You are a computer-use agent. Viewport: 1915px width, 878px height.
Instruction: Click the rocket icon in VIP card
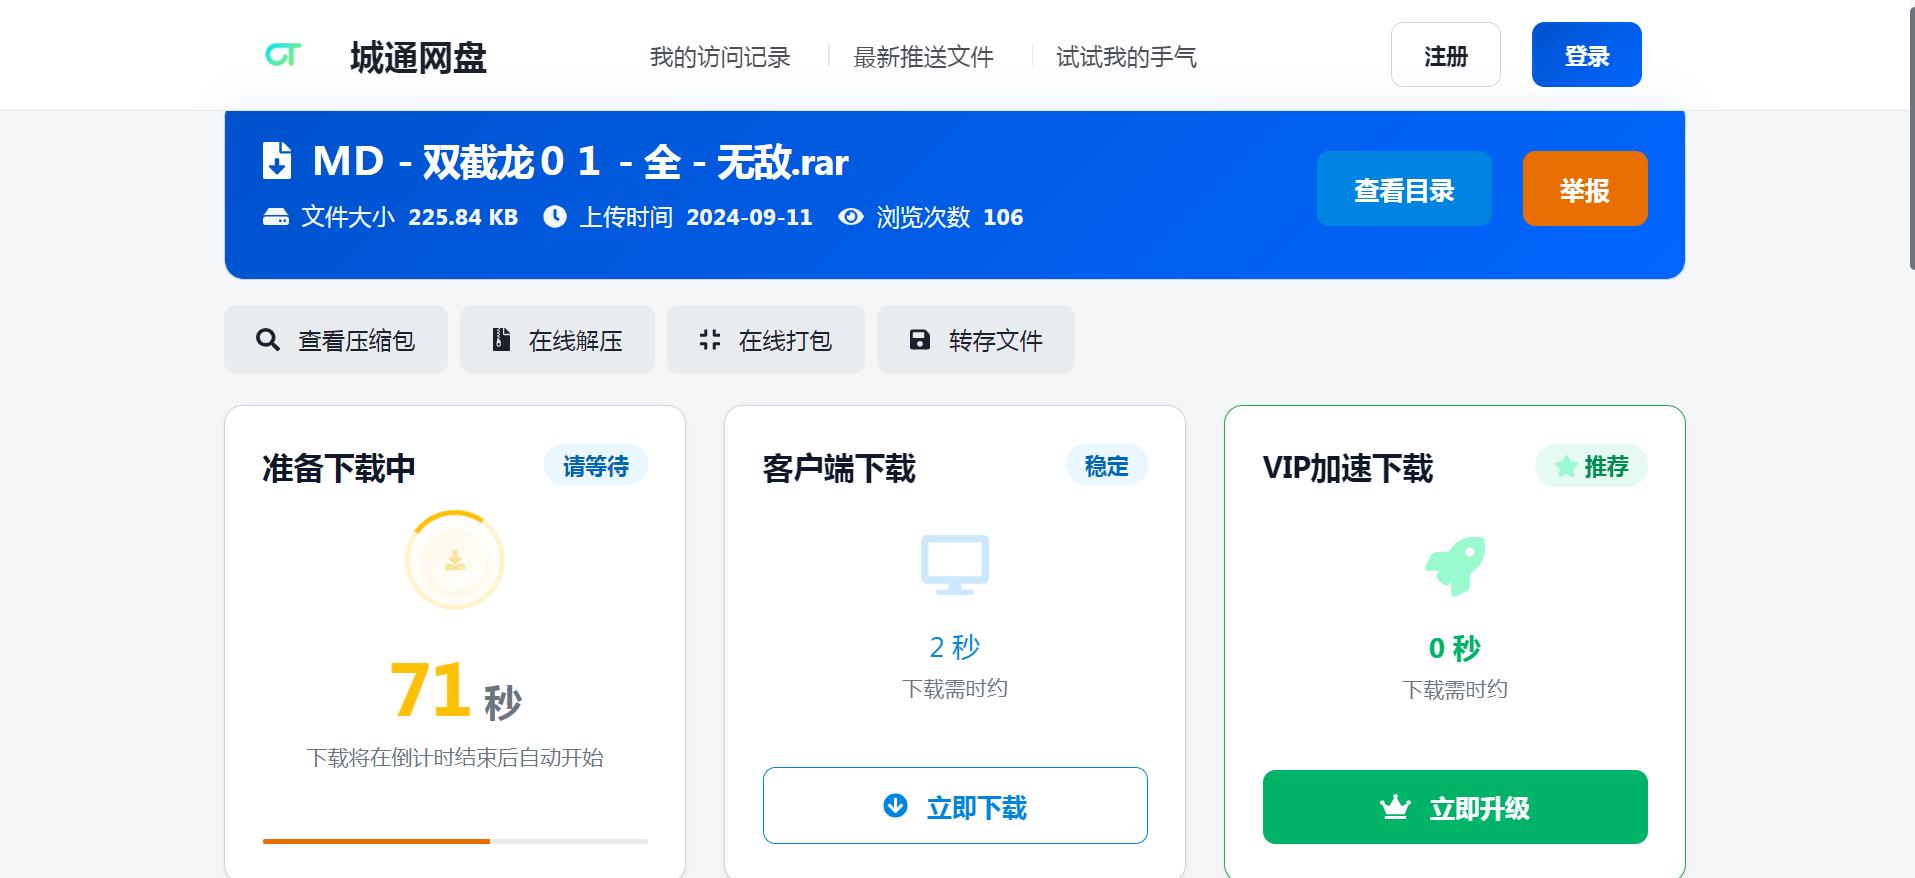[1455, 566]
